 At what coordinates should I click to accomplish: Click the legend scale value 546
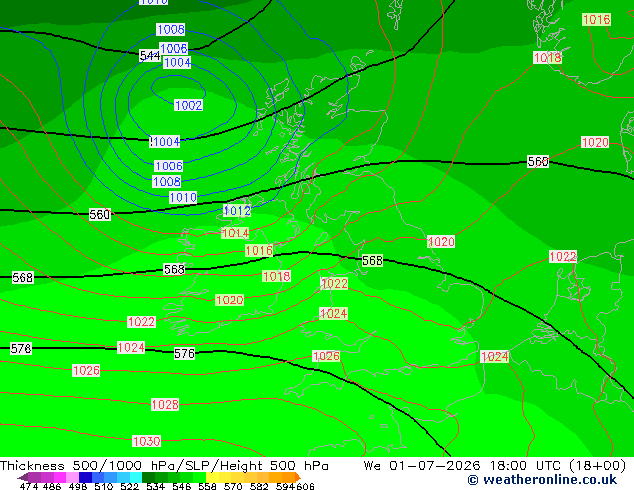tap(182, 486)
